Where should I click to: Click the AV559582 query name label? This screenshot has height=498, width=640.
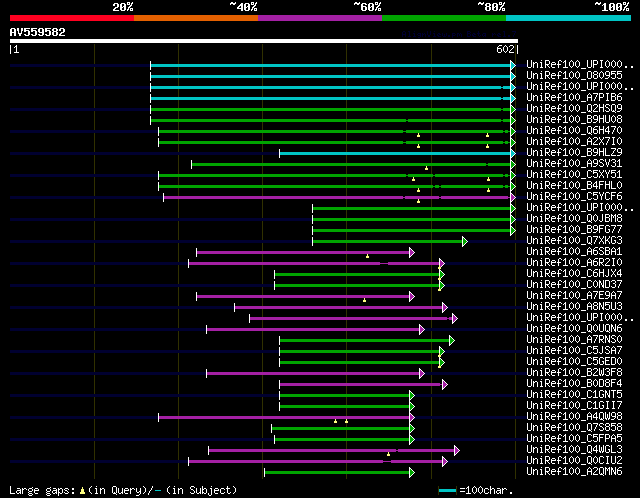pos(38,32)
